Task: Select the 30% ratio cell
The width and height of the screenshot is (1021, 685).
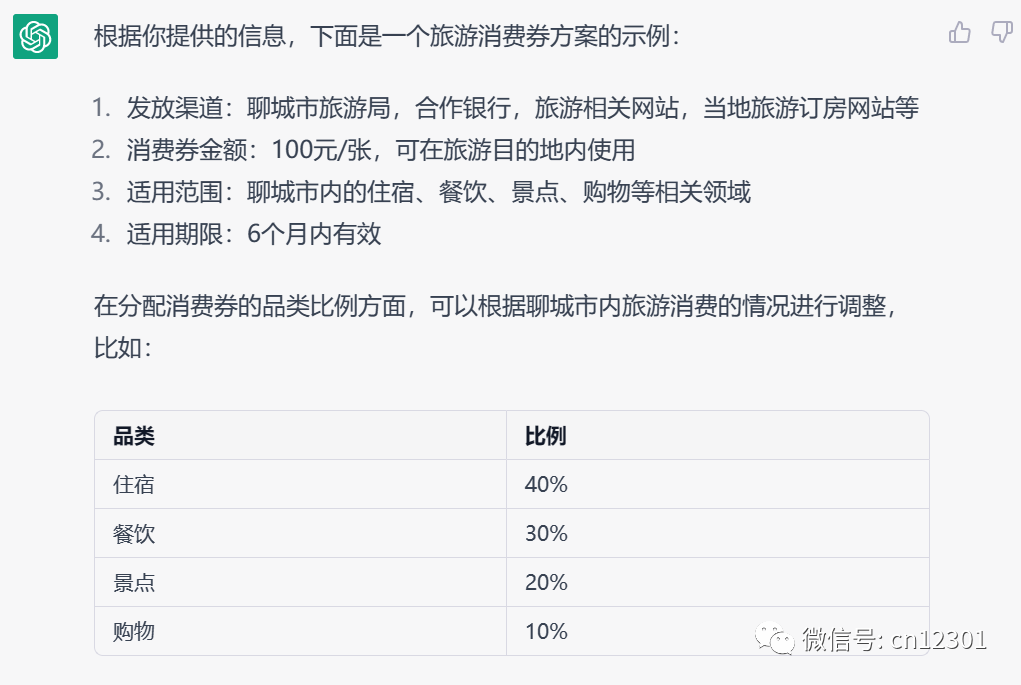Action: [x=718, y=533]
